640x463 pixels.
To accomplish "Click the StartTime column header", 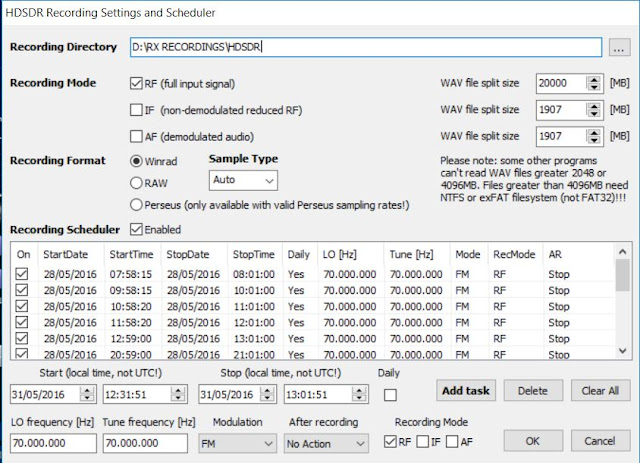I will tap(133, 254).
